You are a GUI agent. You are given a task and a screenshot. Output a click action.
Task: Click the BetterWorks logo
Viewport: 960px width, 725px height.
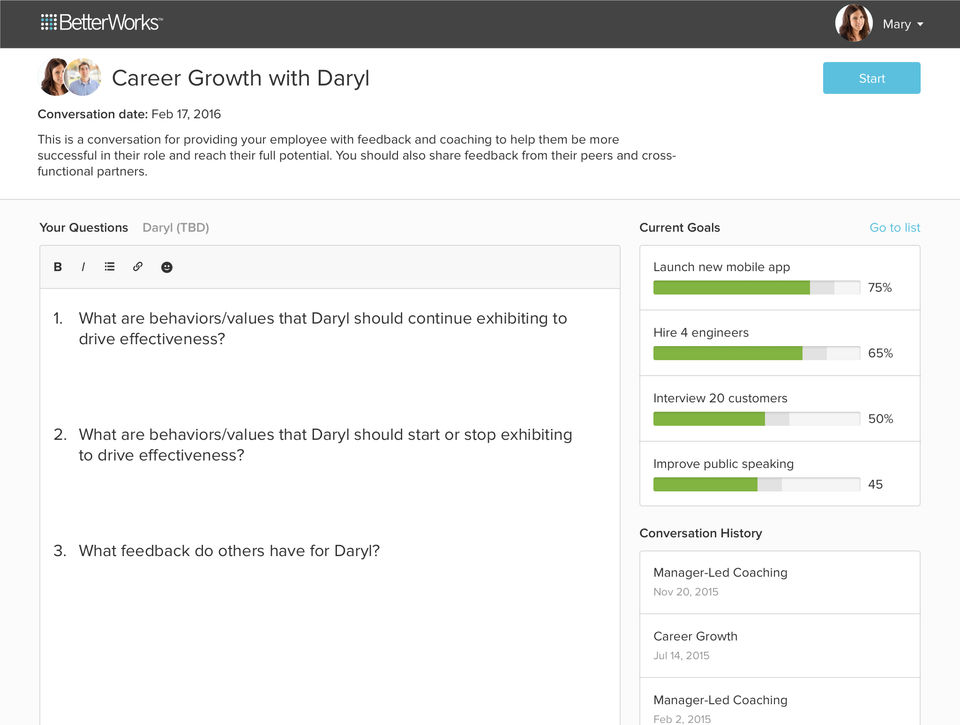102,23
